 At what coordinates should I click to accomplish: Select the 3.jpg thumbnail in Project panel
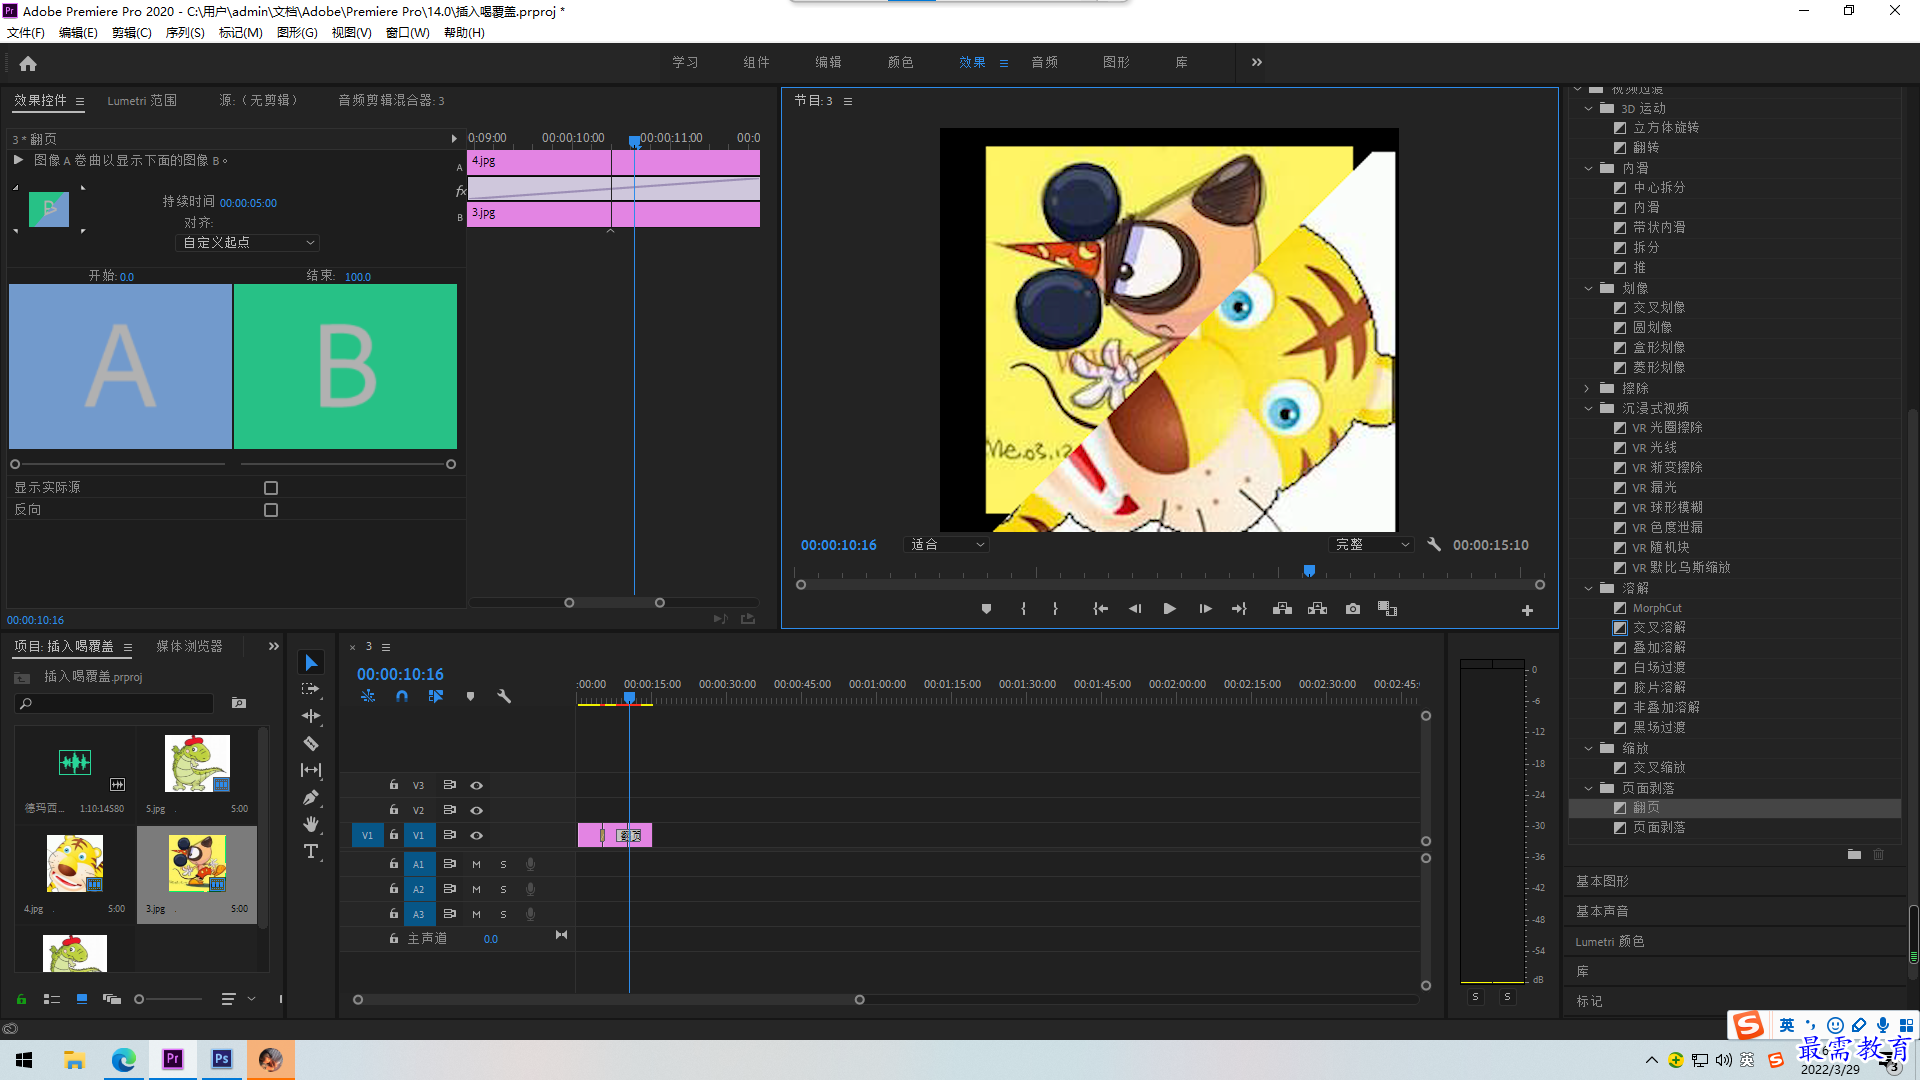(x=197, y=863)
